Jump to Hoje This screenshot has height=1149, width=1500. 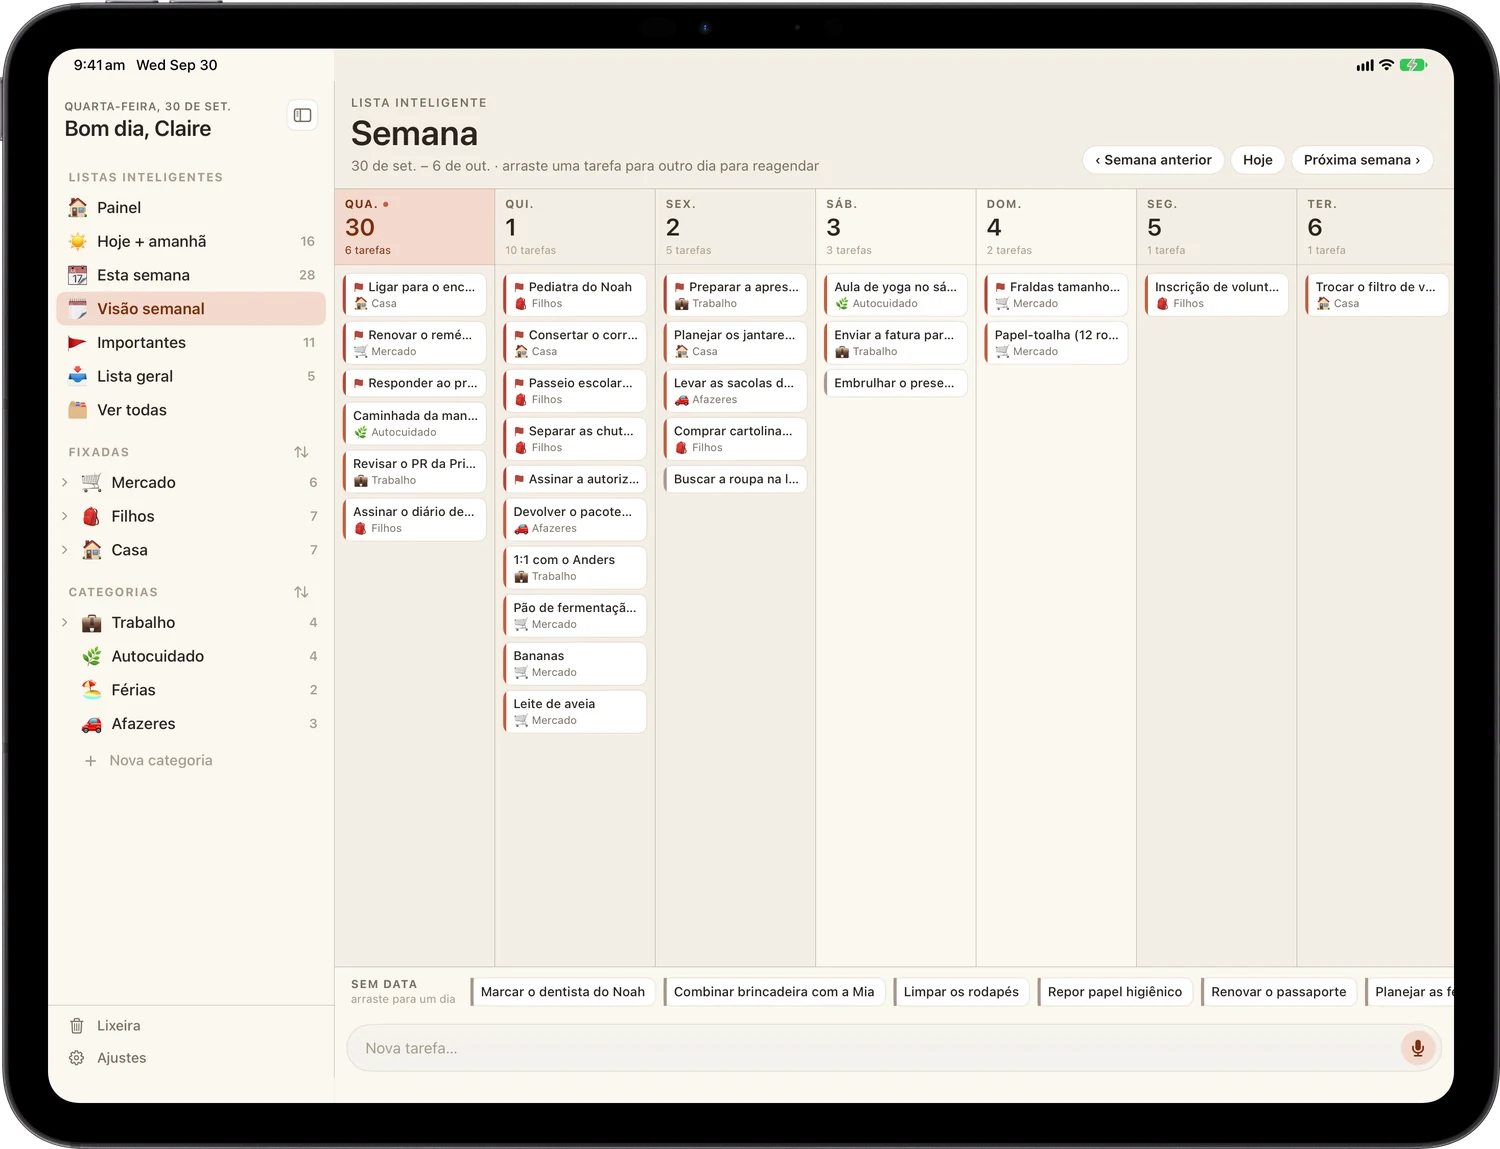click(1258, 160)
